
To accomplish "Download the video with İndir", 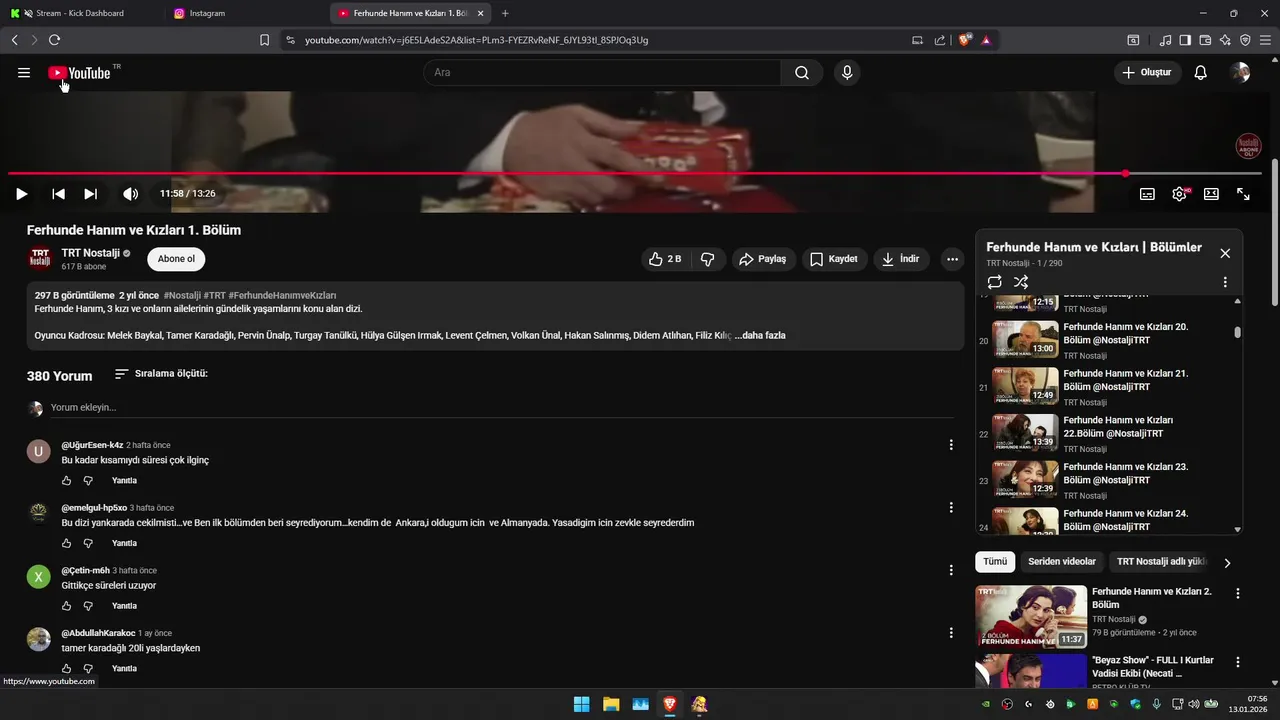I will click(900, 259).
